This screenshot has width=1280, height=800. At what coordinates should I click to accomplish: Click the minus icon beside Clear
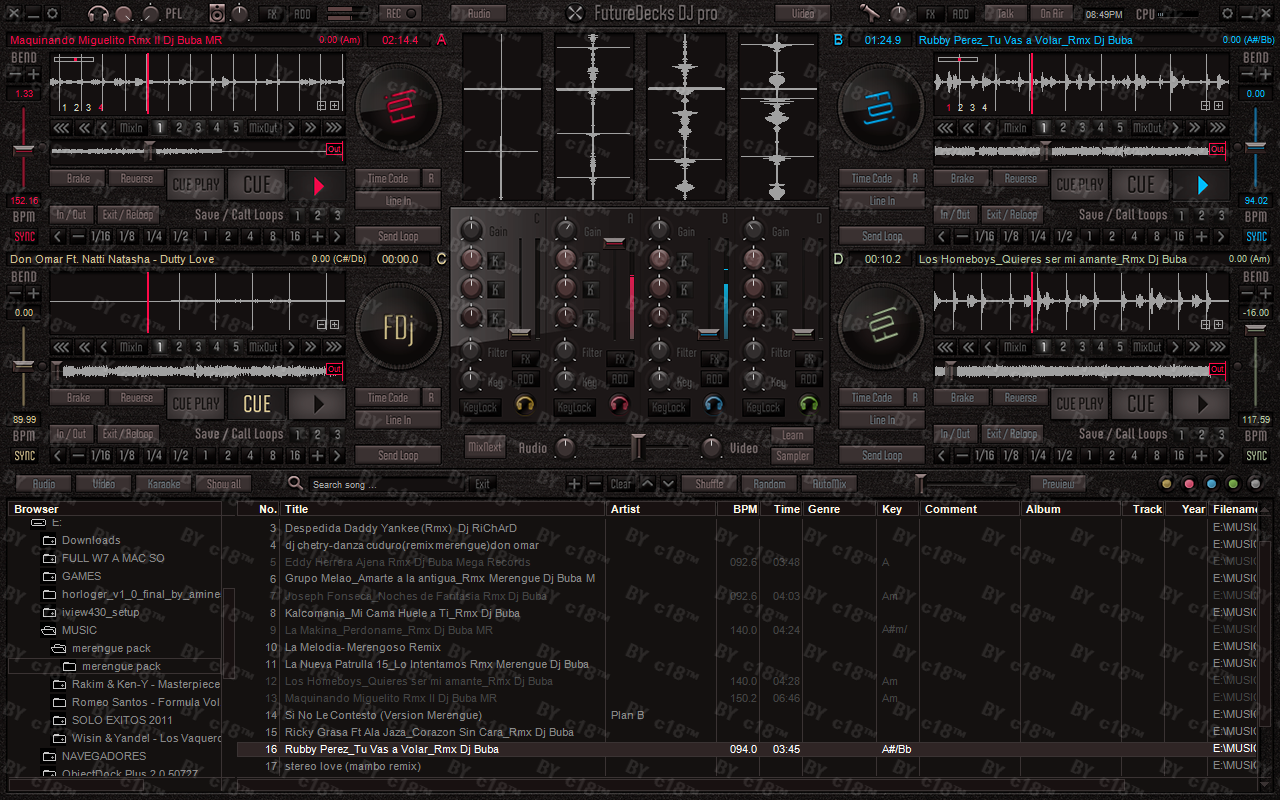click(594, 484)
